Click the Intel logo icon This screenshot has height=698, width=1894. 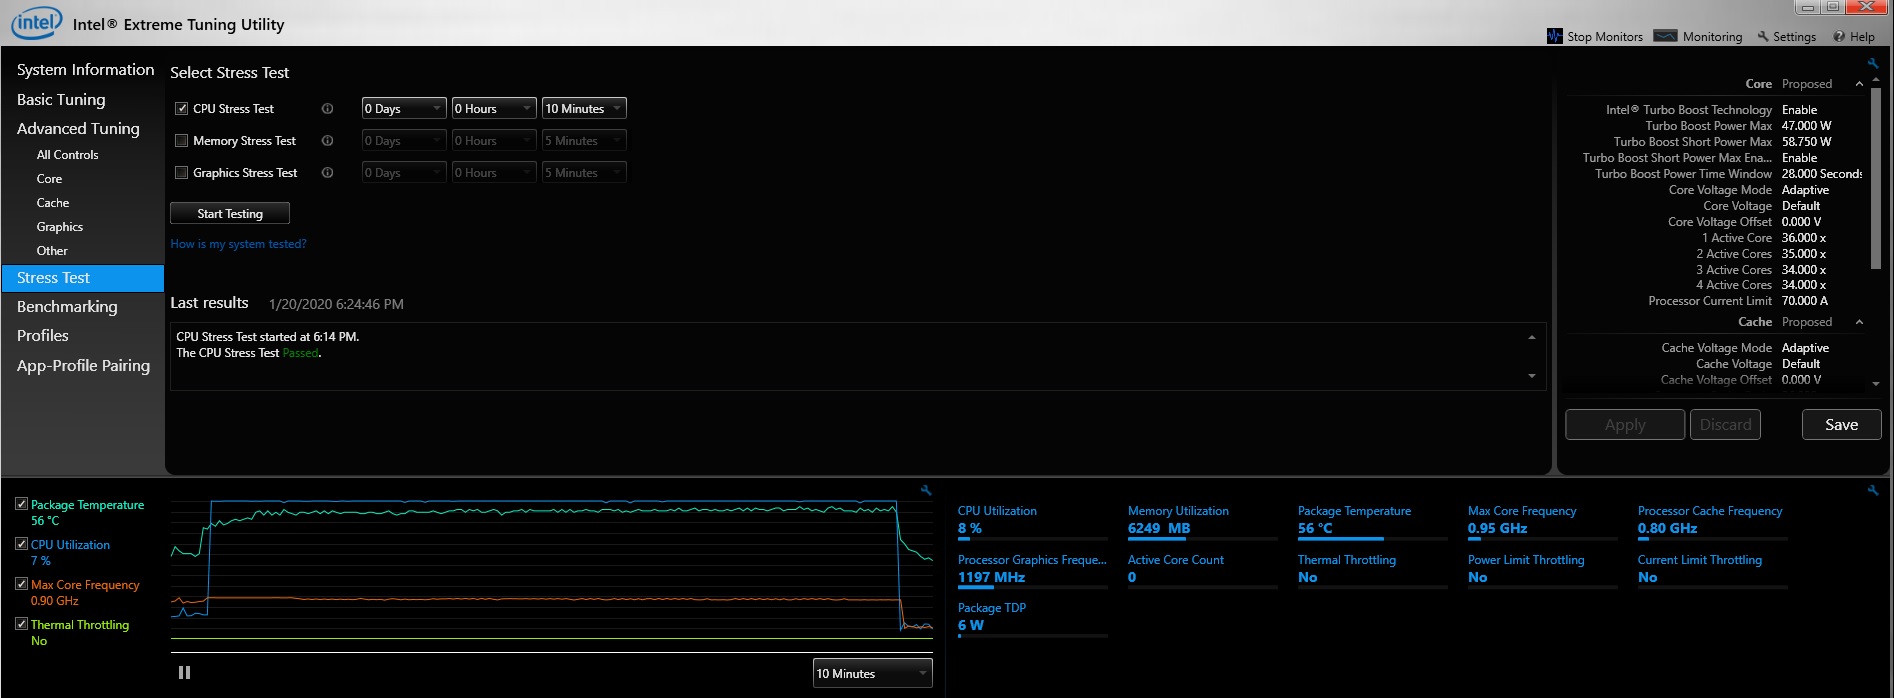[37, 23]
